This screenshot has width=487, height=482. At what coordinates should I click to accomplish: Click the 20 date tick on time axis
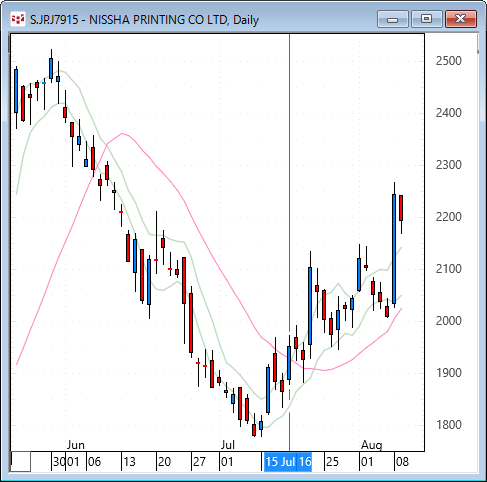(164, 462)
